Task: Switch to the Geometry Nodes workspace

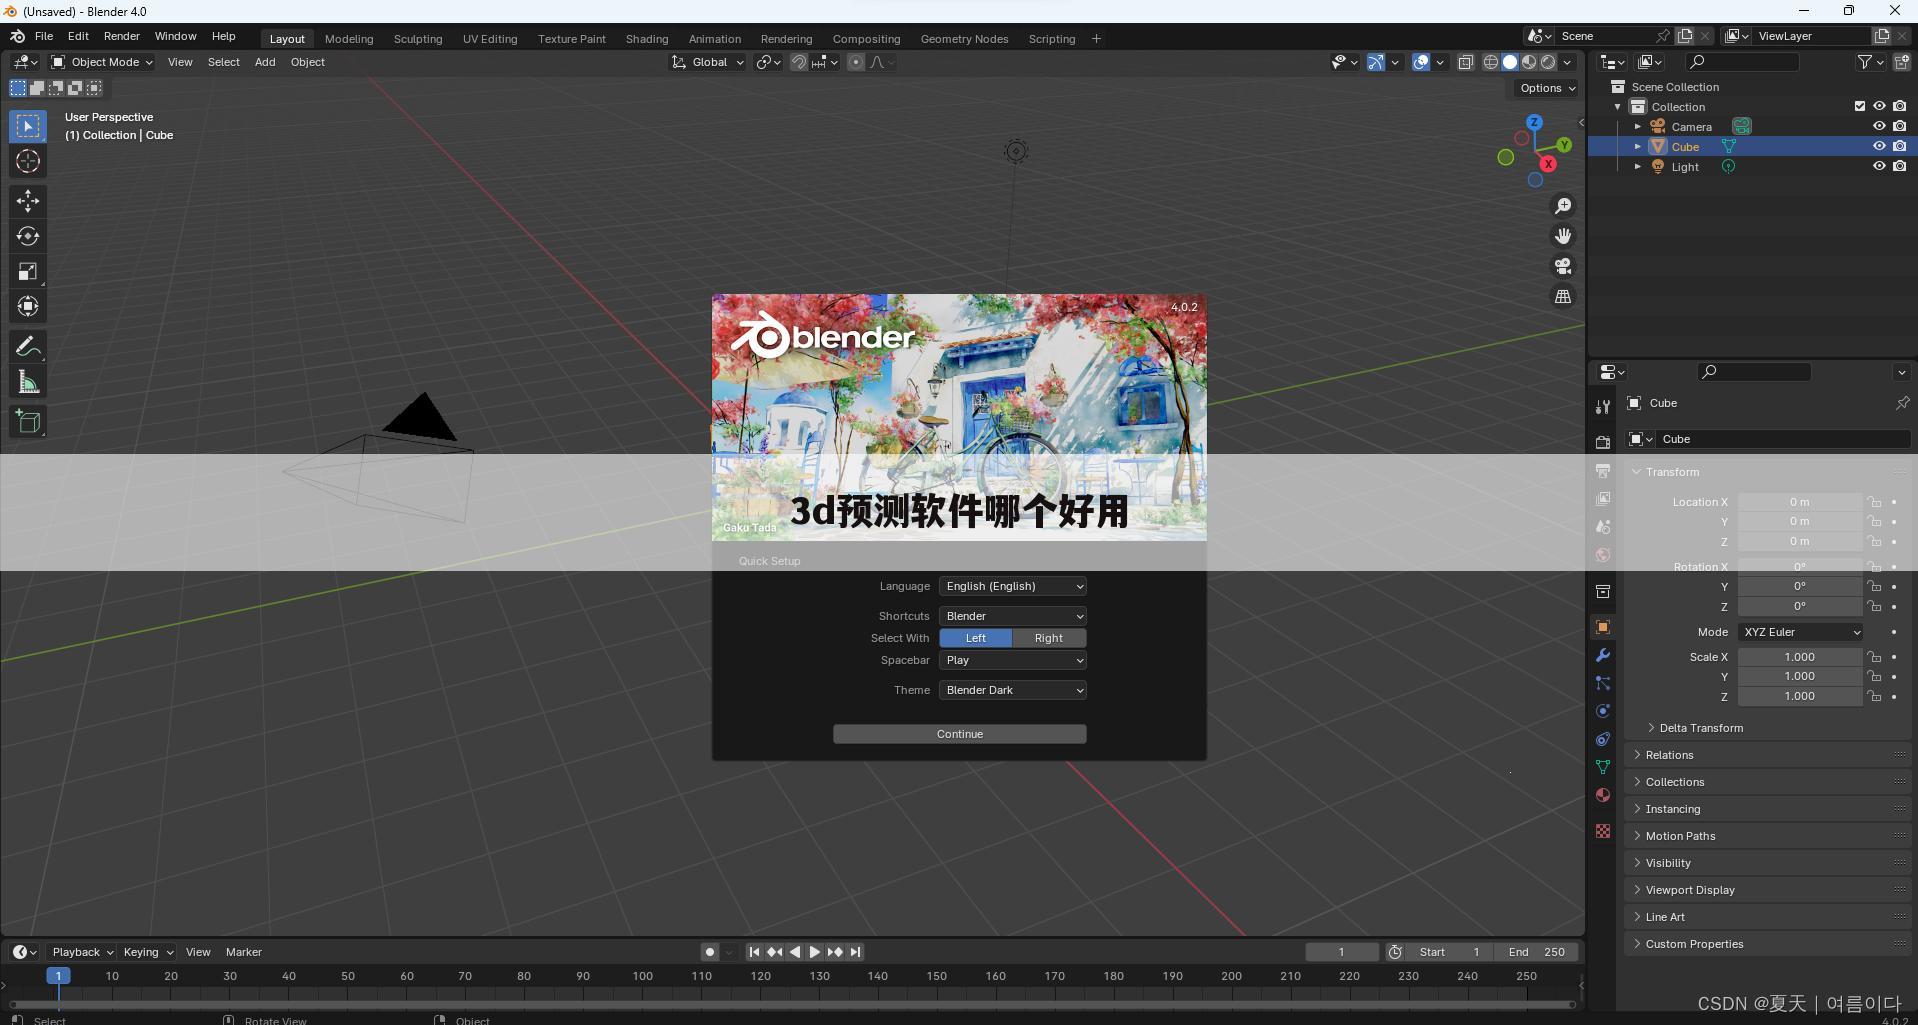Action: pyautogui.click(x=964, y=39)
